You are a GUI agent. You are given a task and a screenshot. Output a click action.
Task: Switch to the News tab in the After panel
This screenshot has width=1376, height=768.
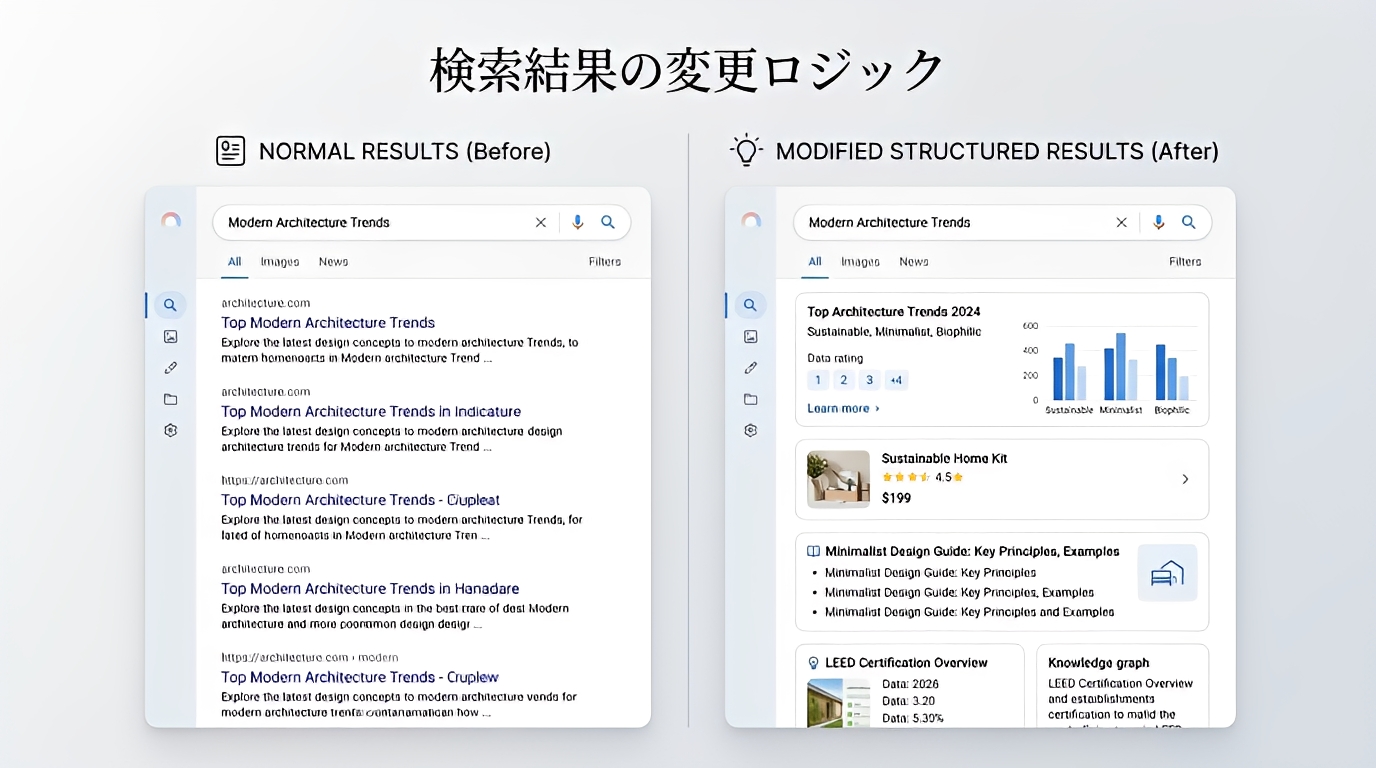[x=913, y=262]
